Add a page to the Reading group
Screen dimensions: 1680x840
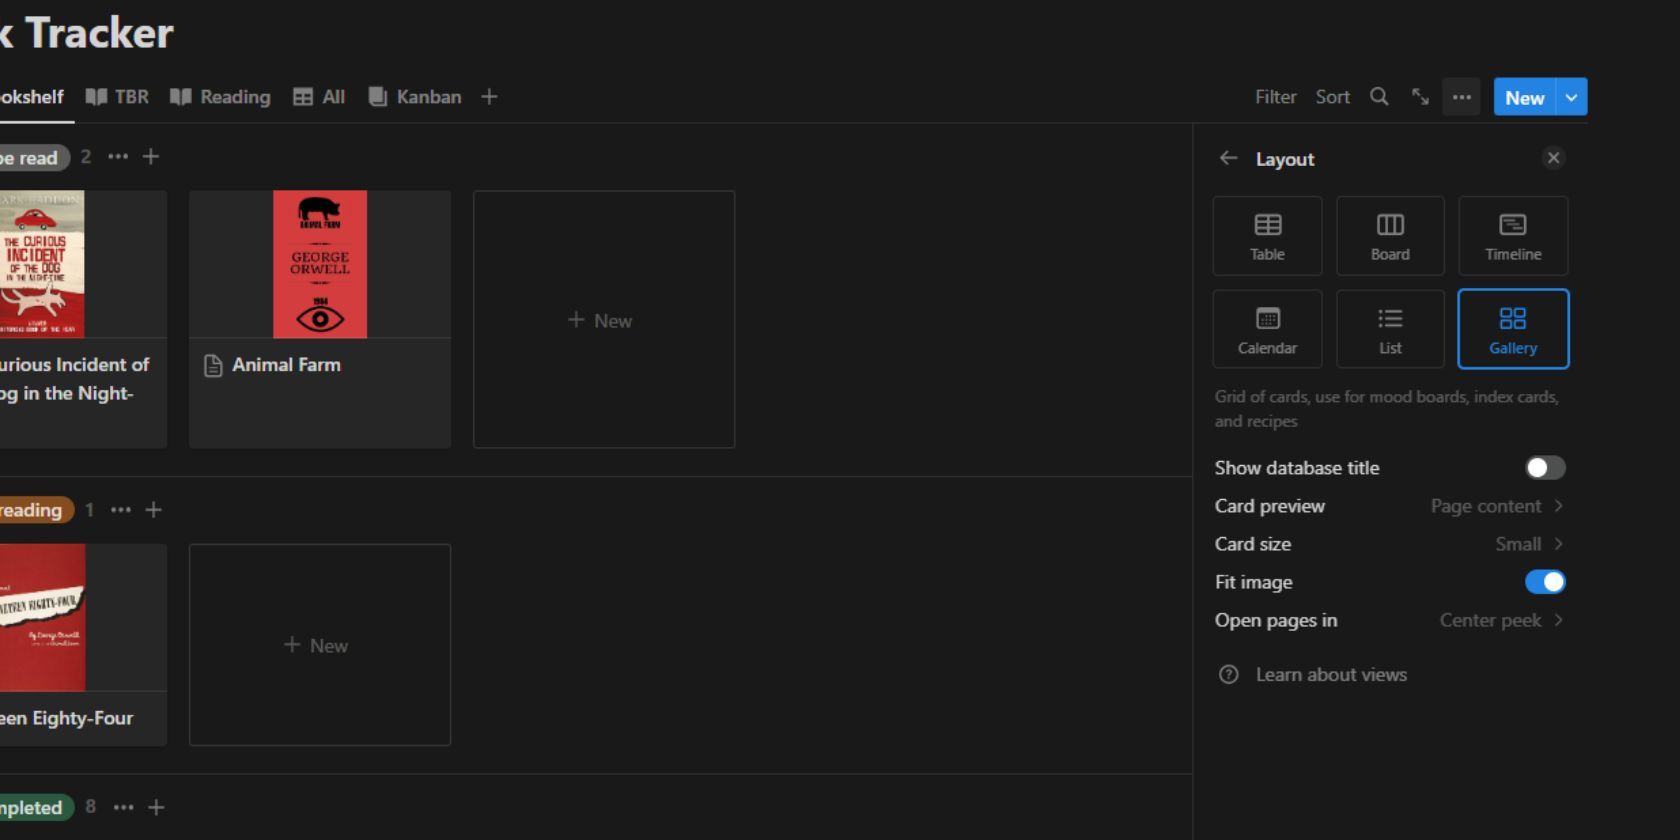click(153, 510)
